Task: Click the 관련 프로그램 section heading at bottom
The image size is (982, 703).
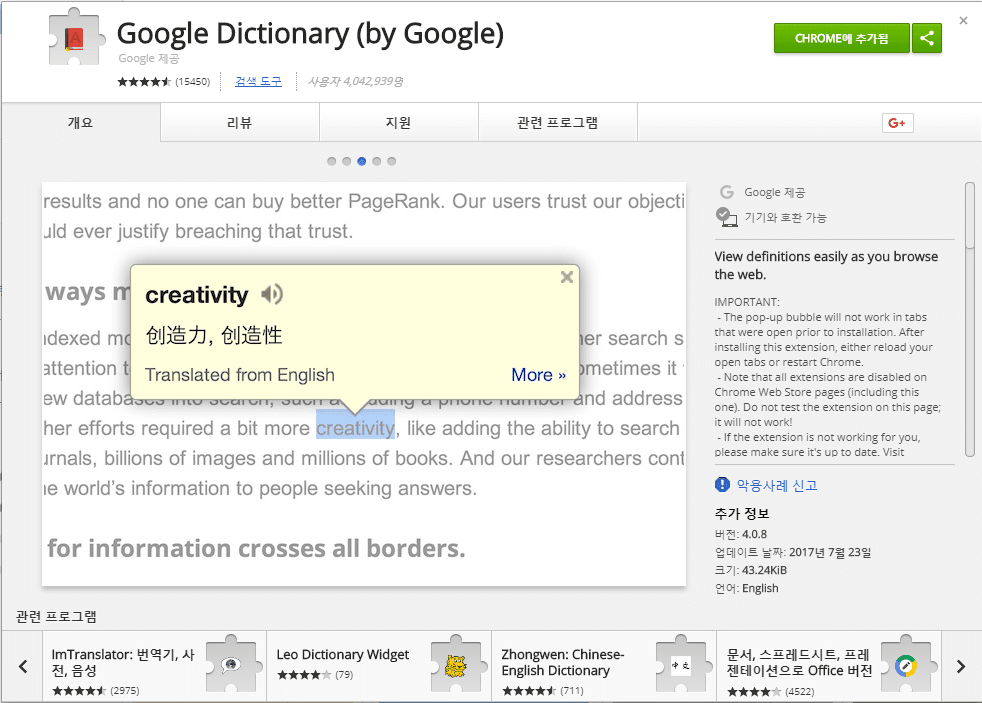Action: (56, 617)
